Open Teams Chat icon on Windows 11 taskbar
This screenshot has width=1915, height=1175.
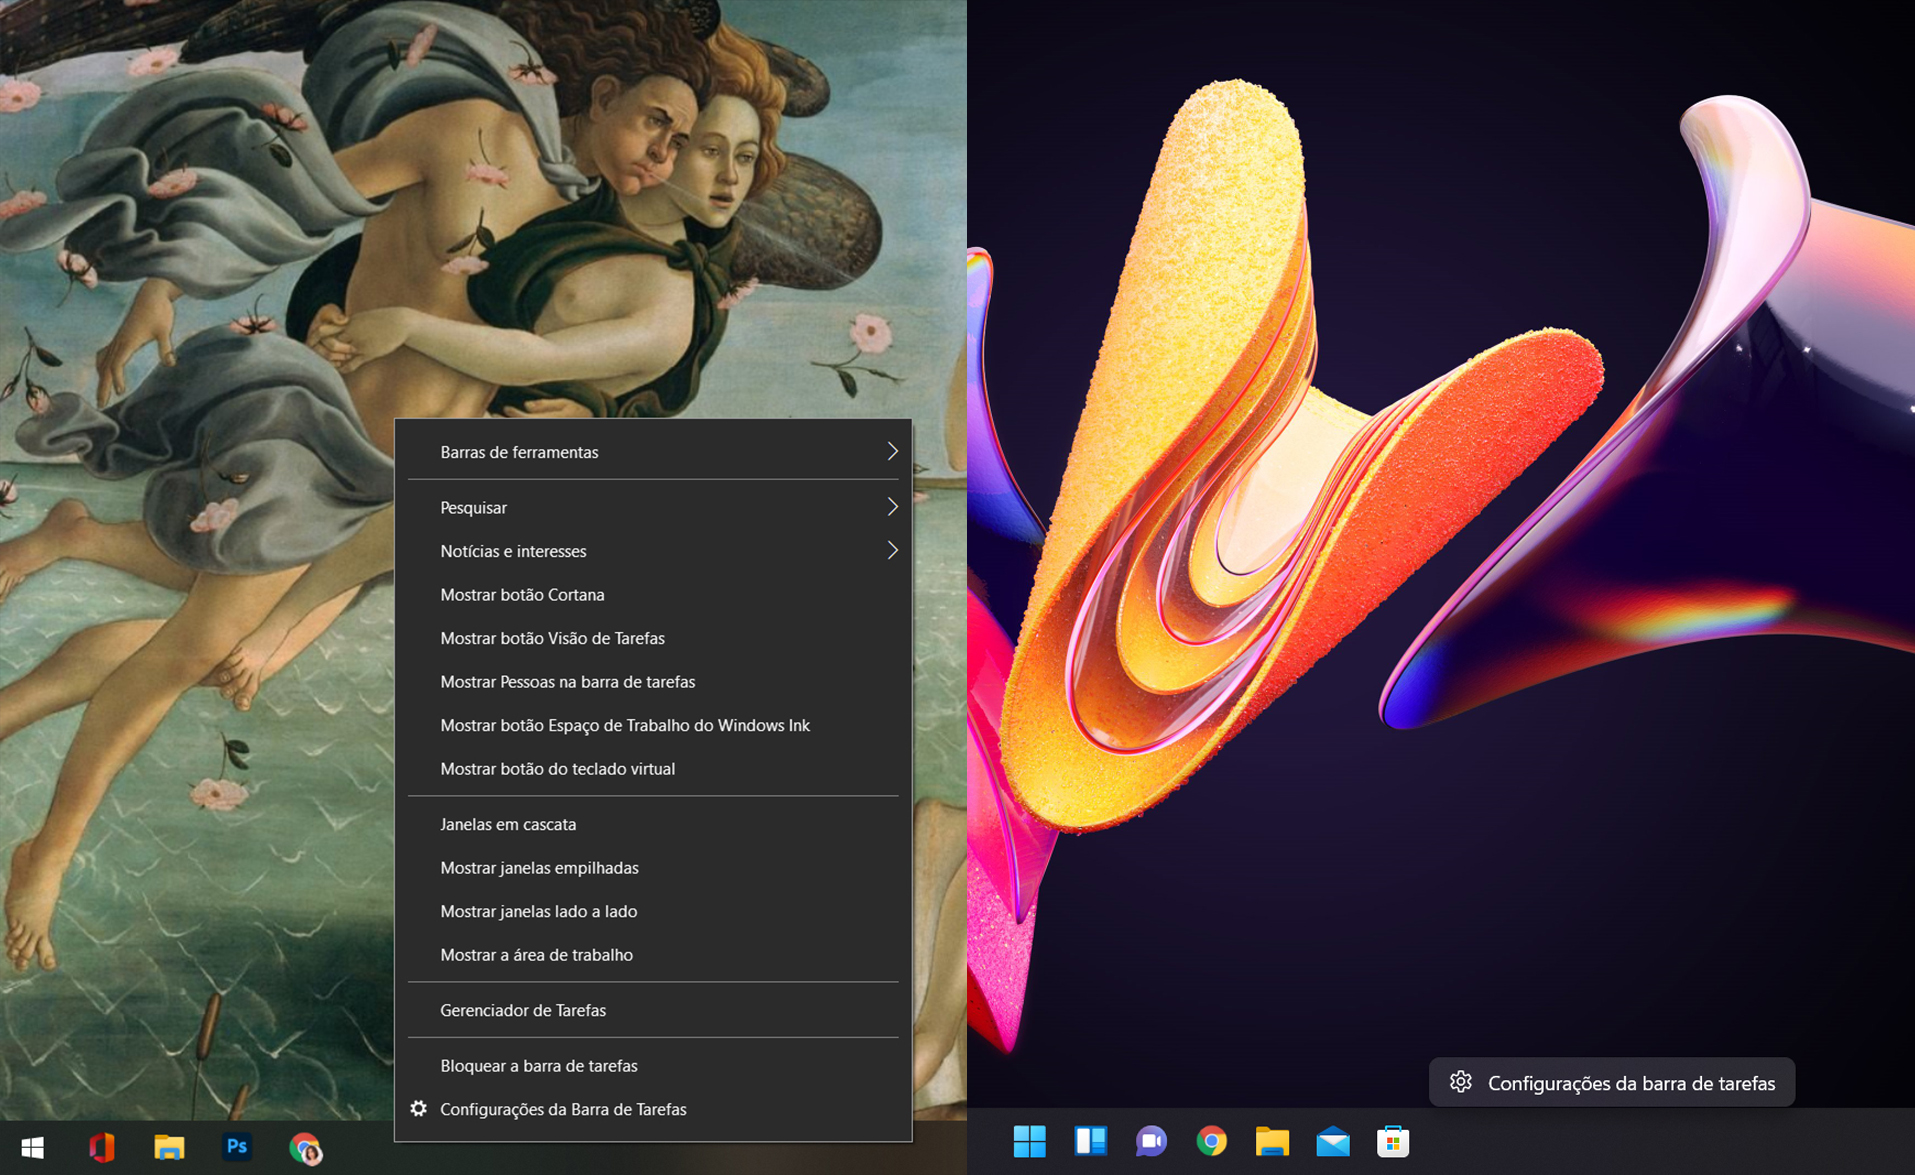1151,1141
